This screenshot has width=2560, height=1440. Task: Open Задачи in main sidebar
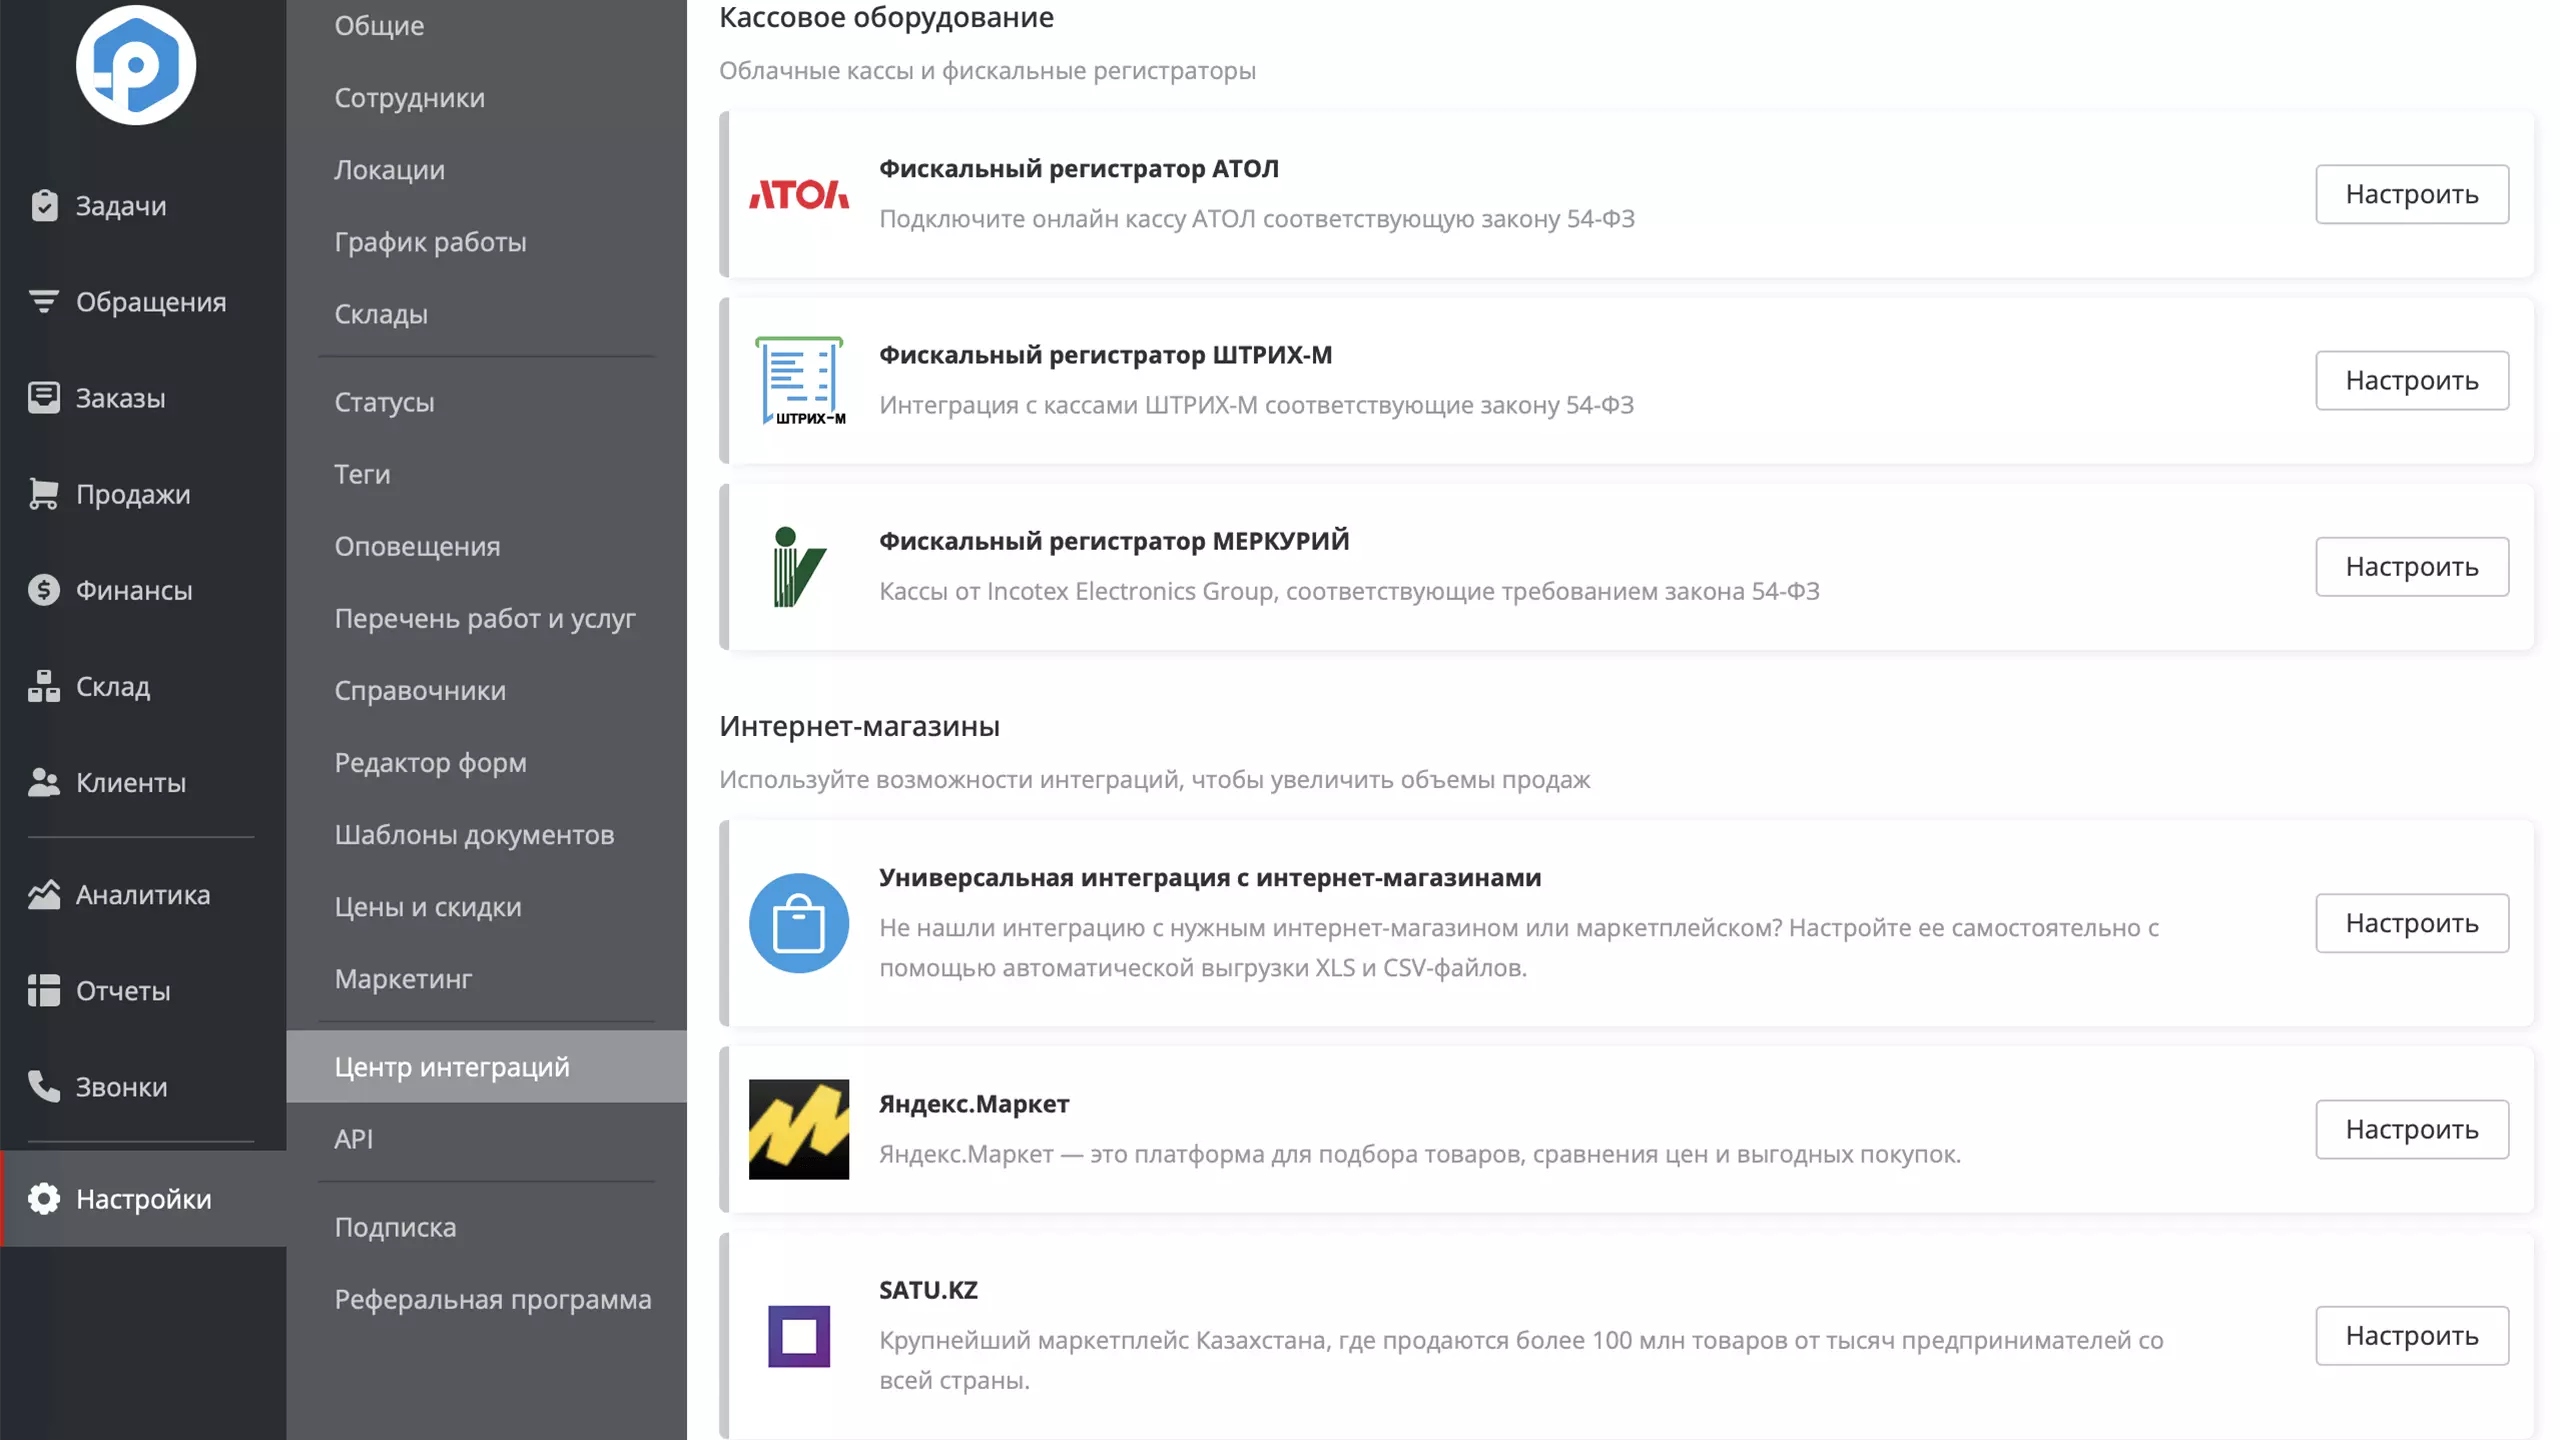[x=143, y=205]
